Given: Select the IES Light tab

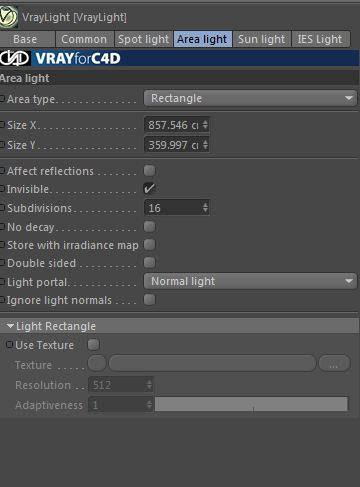Looking at the screenshot, I should click(x=320, y=39).
